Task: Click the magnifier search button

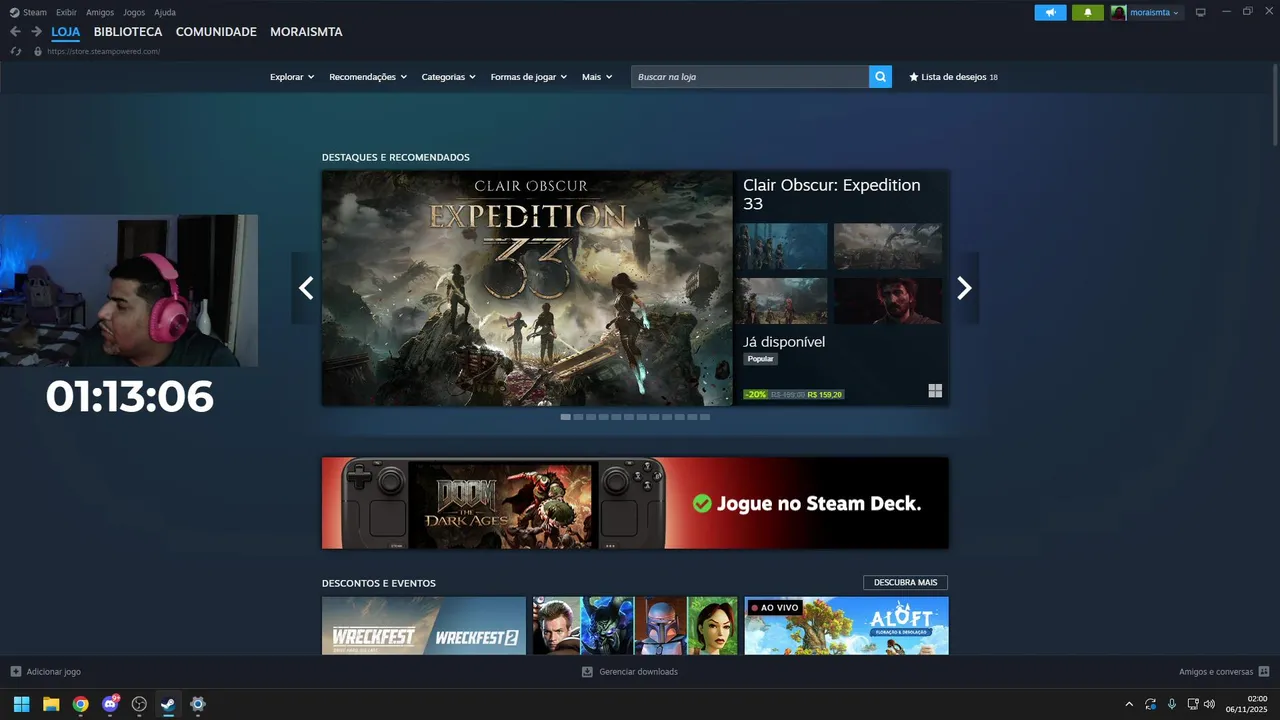Action: coord(880,77)
